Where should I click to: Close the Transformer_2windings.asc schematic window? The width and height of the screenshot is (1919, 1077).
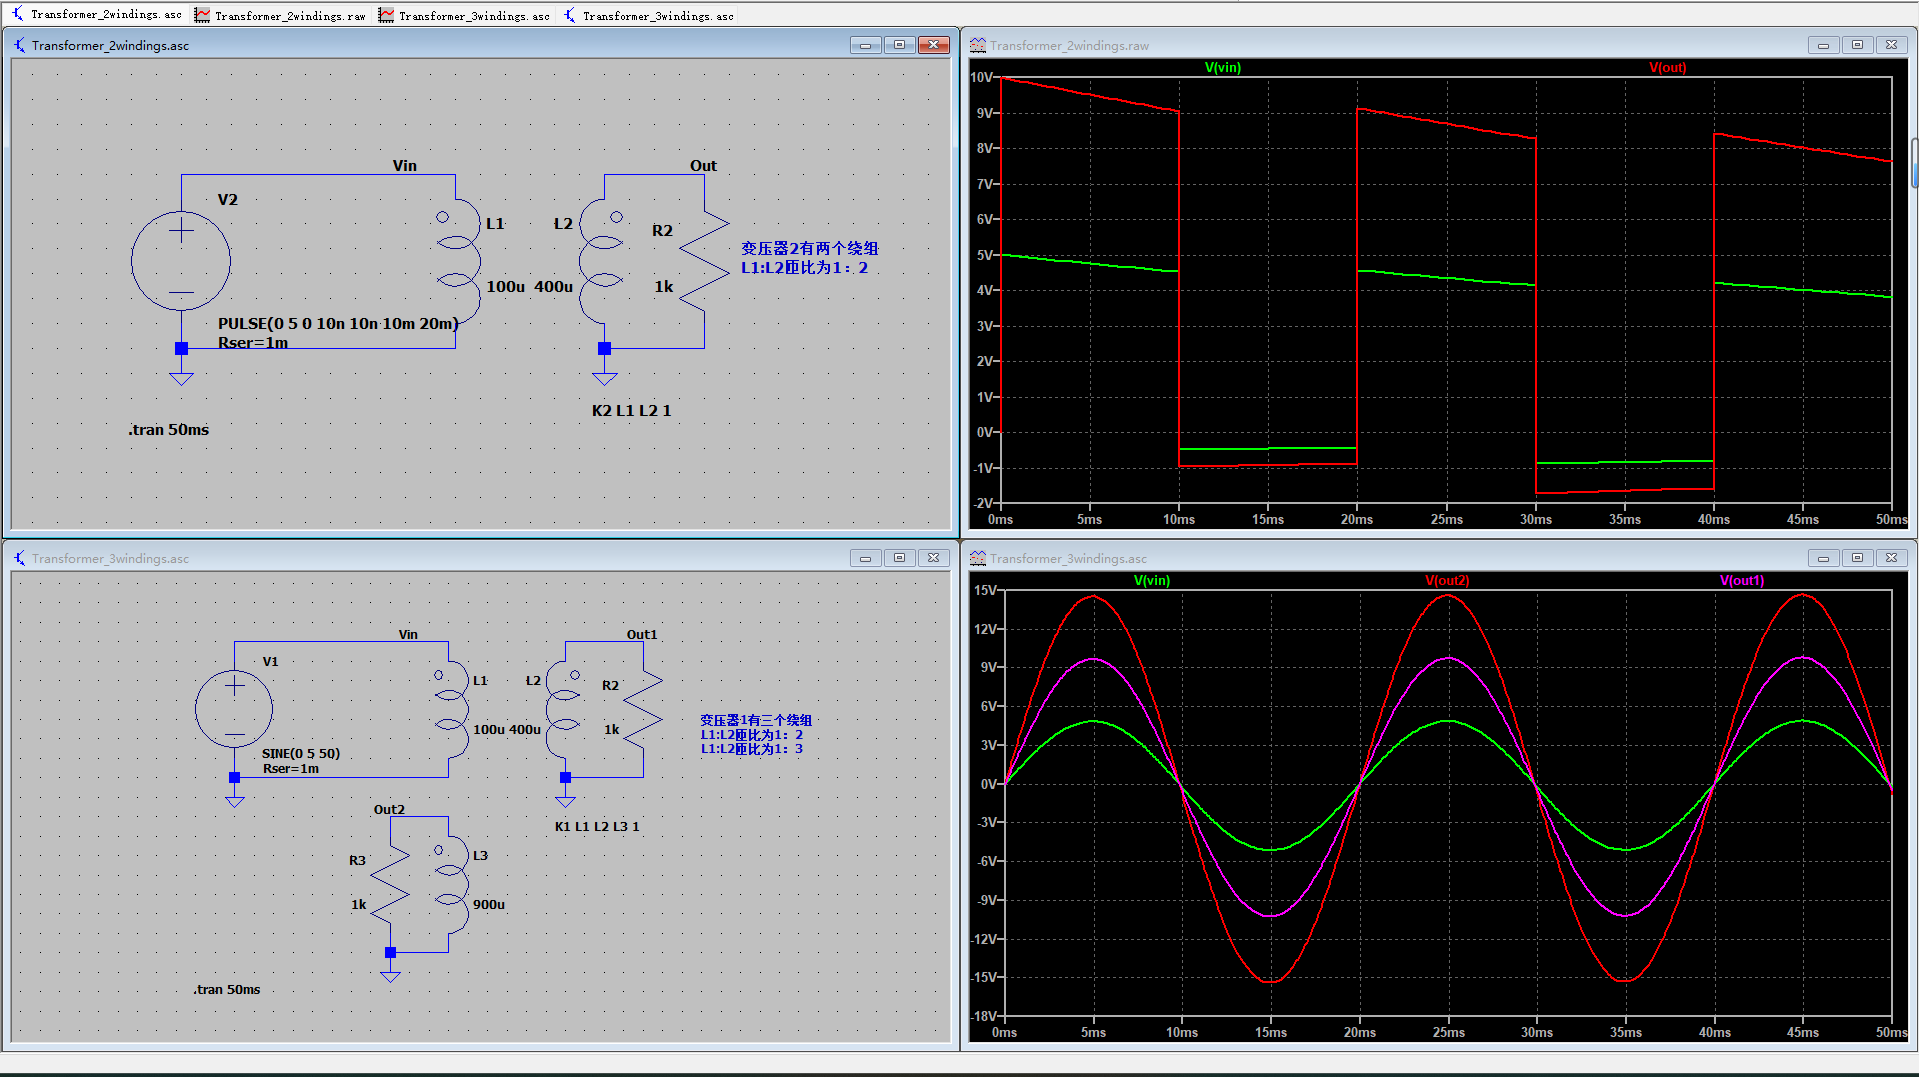point(933,45)
